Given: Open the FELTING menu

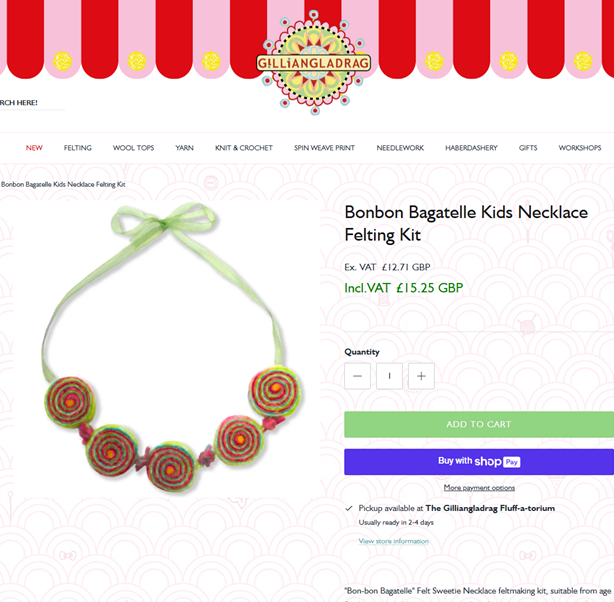Looking at the screenshot, I should coord(78,148).
